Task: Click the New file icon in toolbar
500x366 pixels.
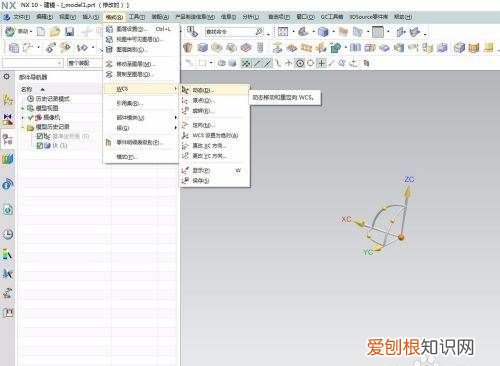Action: pos(41,32)
